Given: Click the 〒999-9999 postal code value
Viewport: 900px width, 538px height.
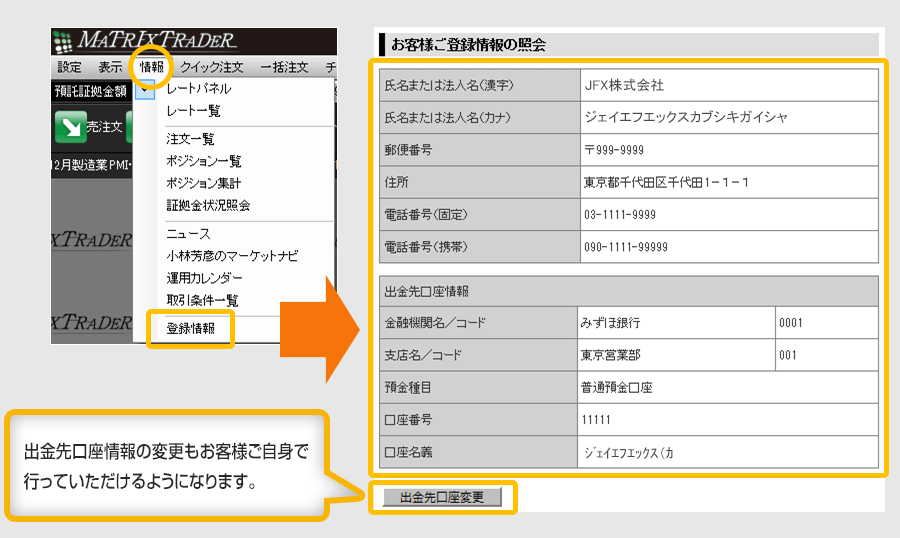Looking at the screenshot, I should click(x=614, y=150).
